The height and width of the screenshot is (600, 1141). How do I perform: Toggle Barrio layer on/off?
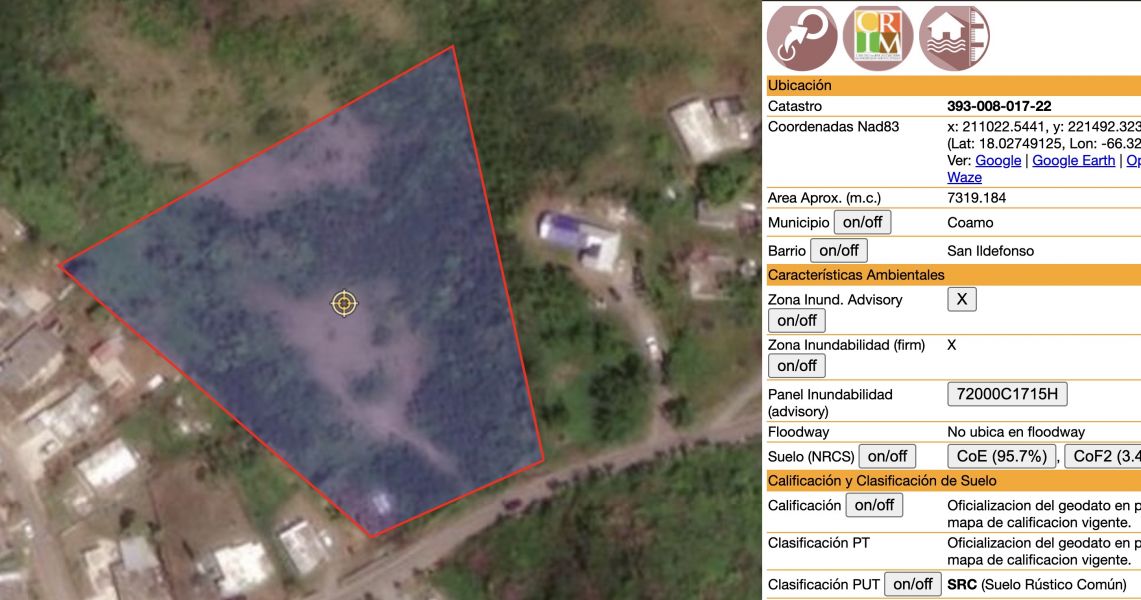[x=839, y=250]
